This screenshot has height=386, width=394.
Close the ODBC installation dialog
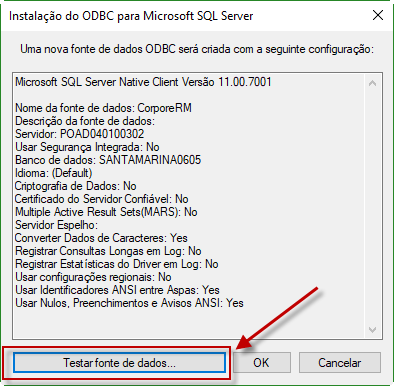click(x=378, y=15)
